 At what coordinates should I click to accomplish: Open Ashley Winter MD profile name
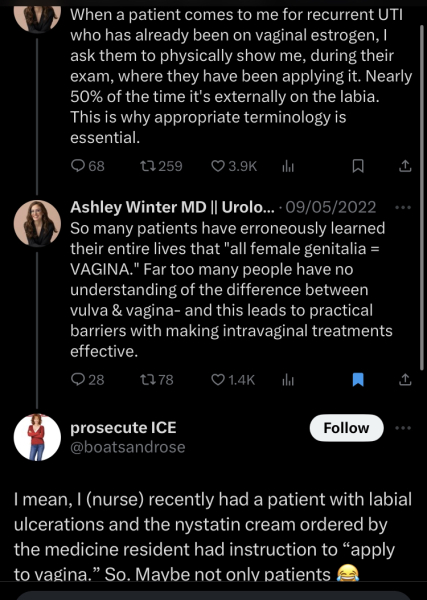click(172, 207)
